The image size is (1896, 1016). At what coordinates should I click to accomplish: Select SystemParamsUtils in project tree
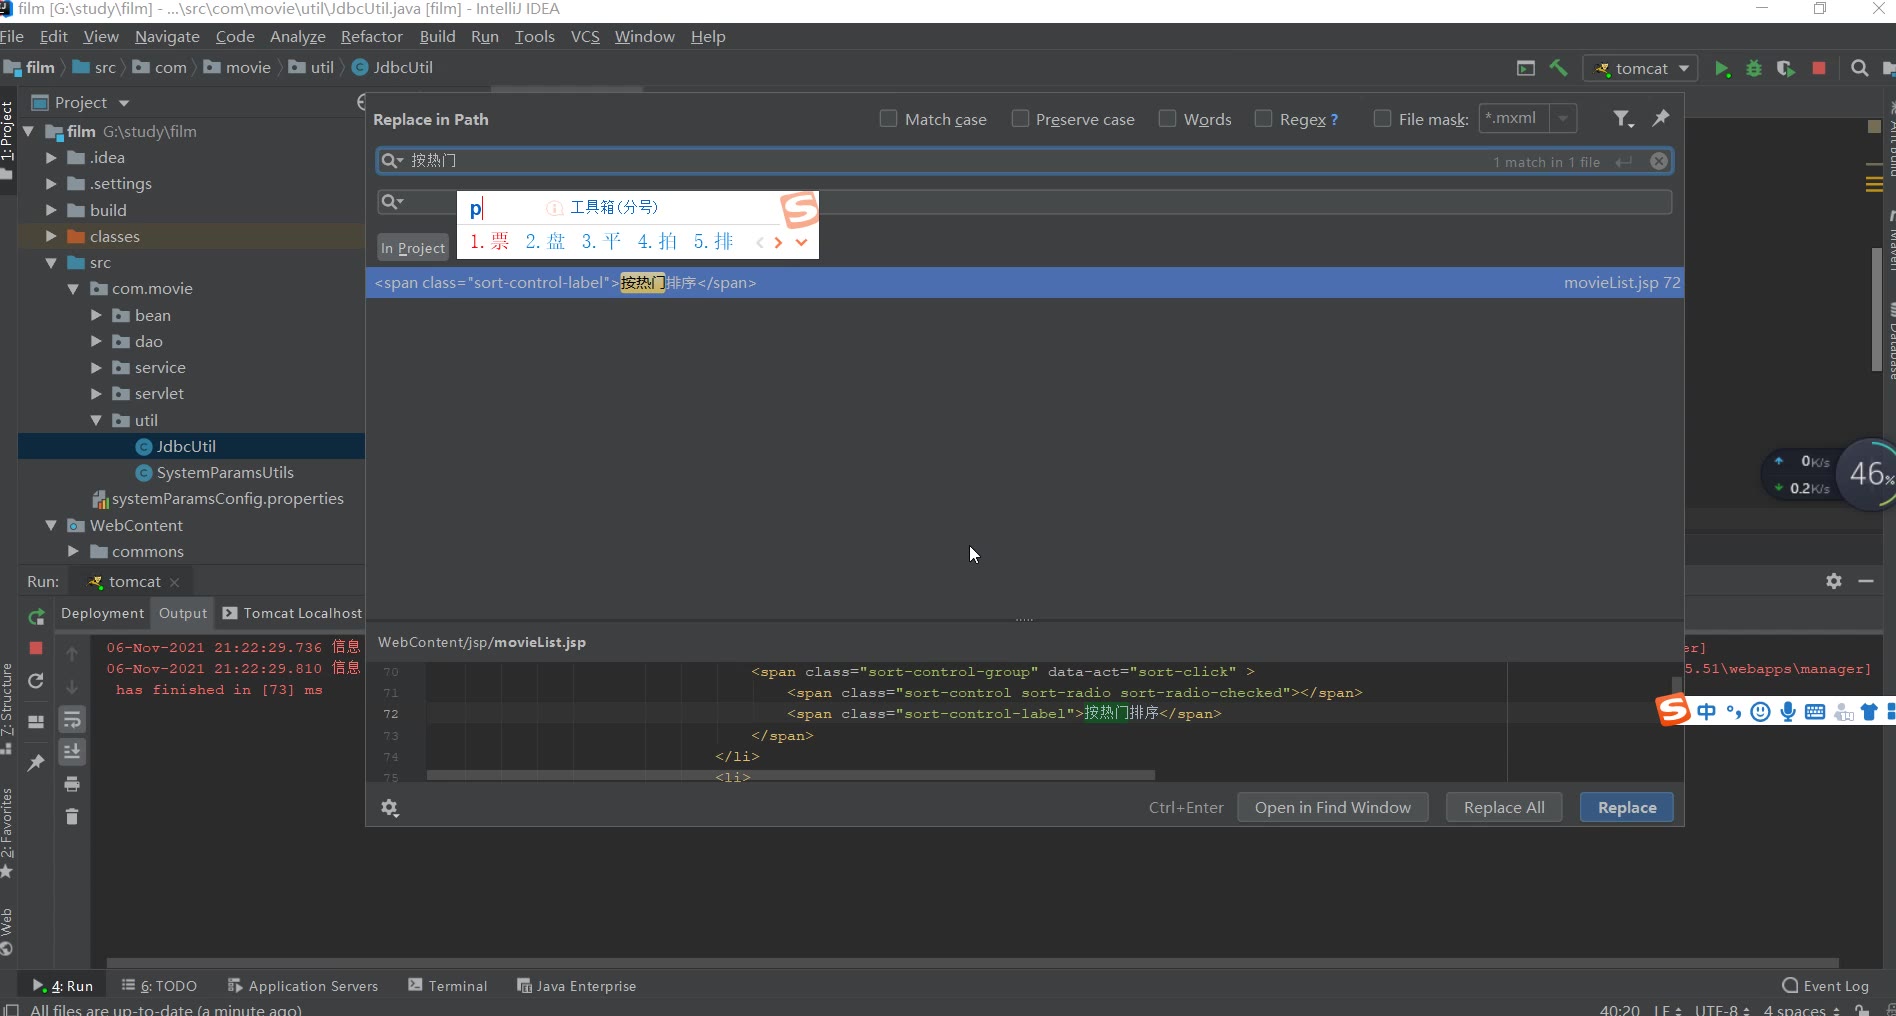[x=225, y=473]
